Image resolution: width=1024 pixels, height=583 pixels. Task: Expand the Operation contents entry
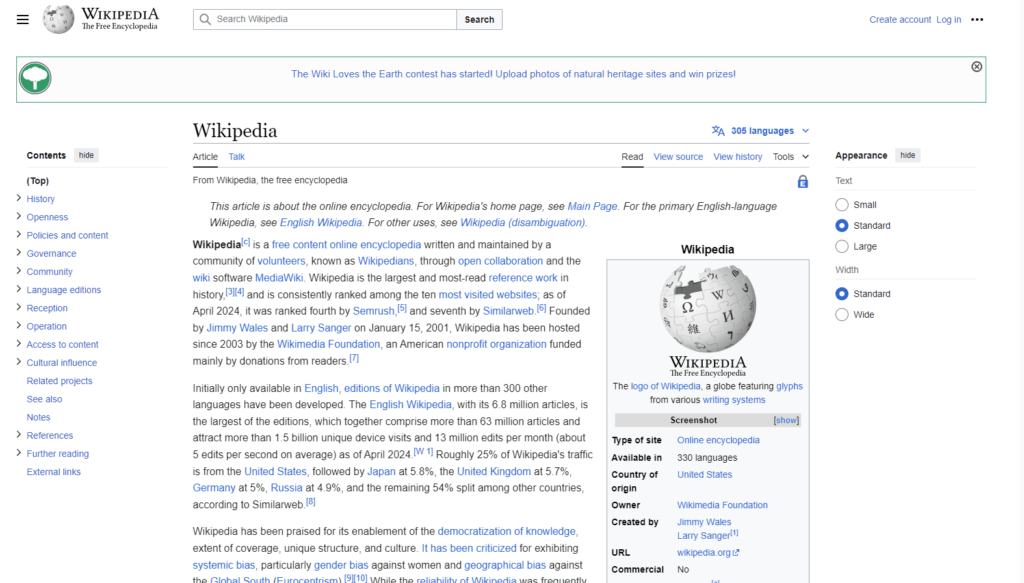pyautogui.click(x=18, y=326)
